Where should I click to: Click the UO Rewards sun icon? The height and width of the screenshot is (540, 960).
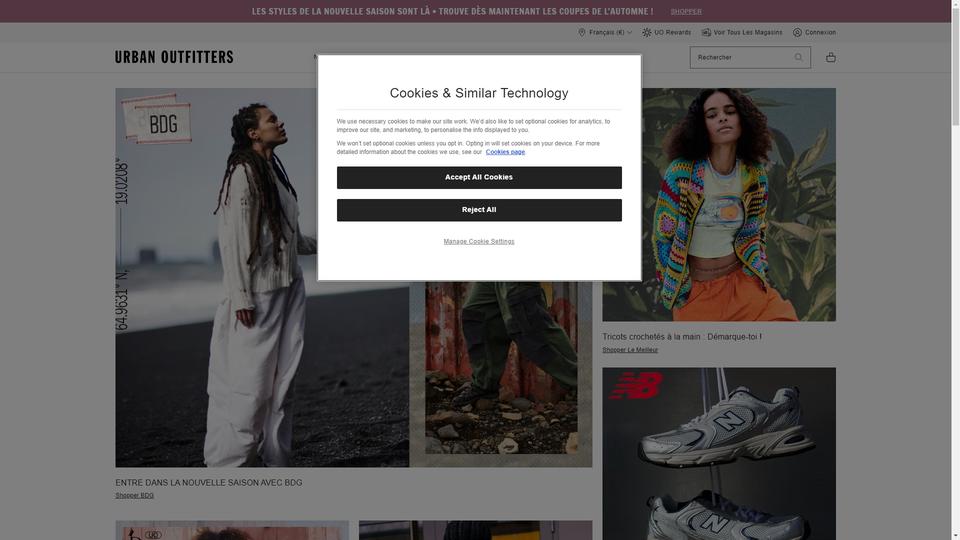[647, 32]
